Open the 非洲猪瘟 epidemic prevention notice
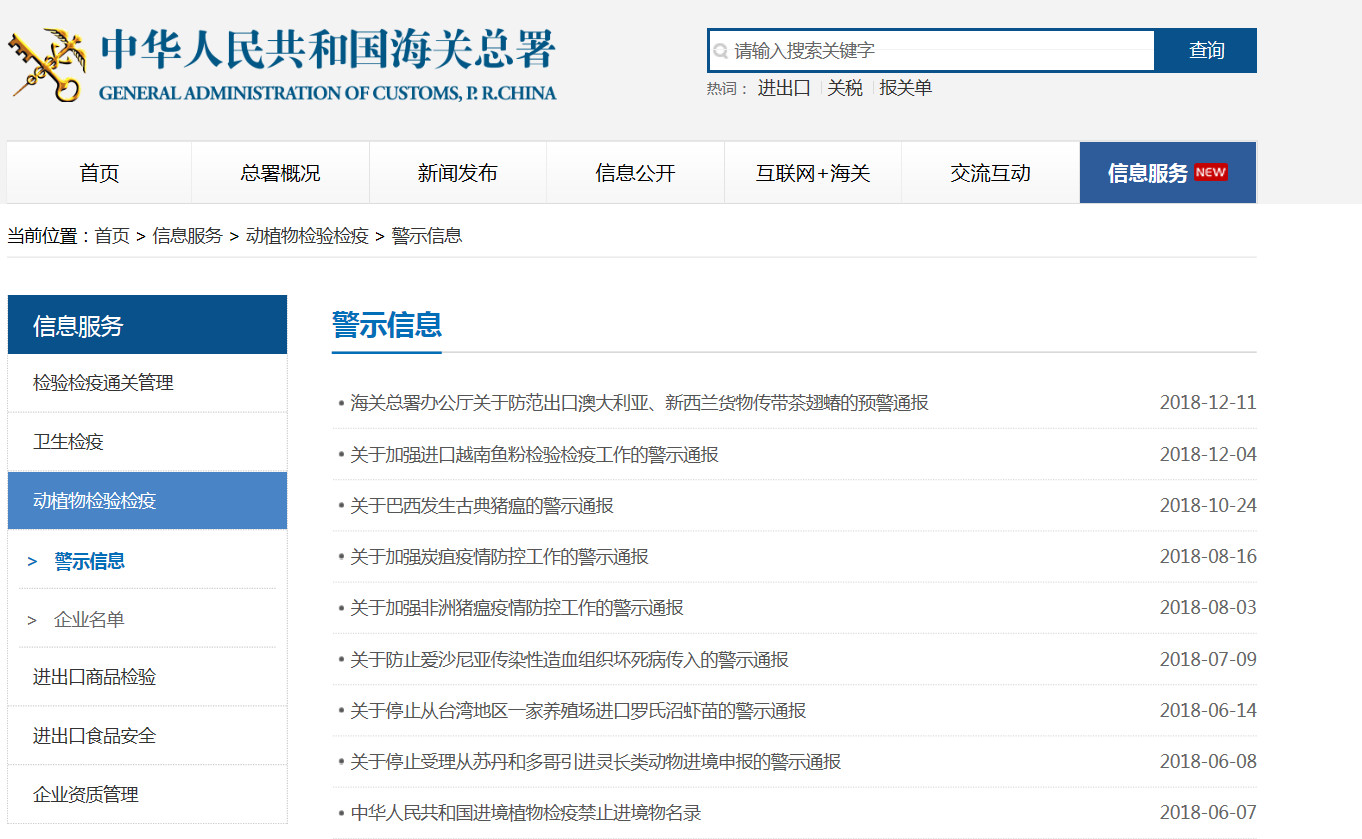 (516, 608)
